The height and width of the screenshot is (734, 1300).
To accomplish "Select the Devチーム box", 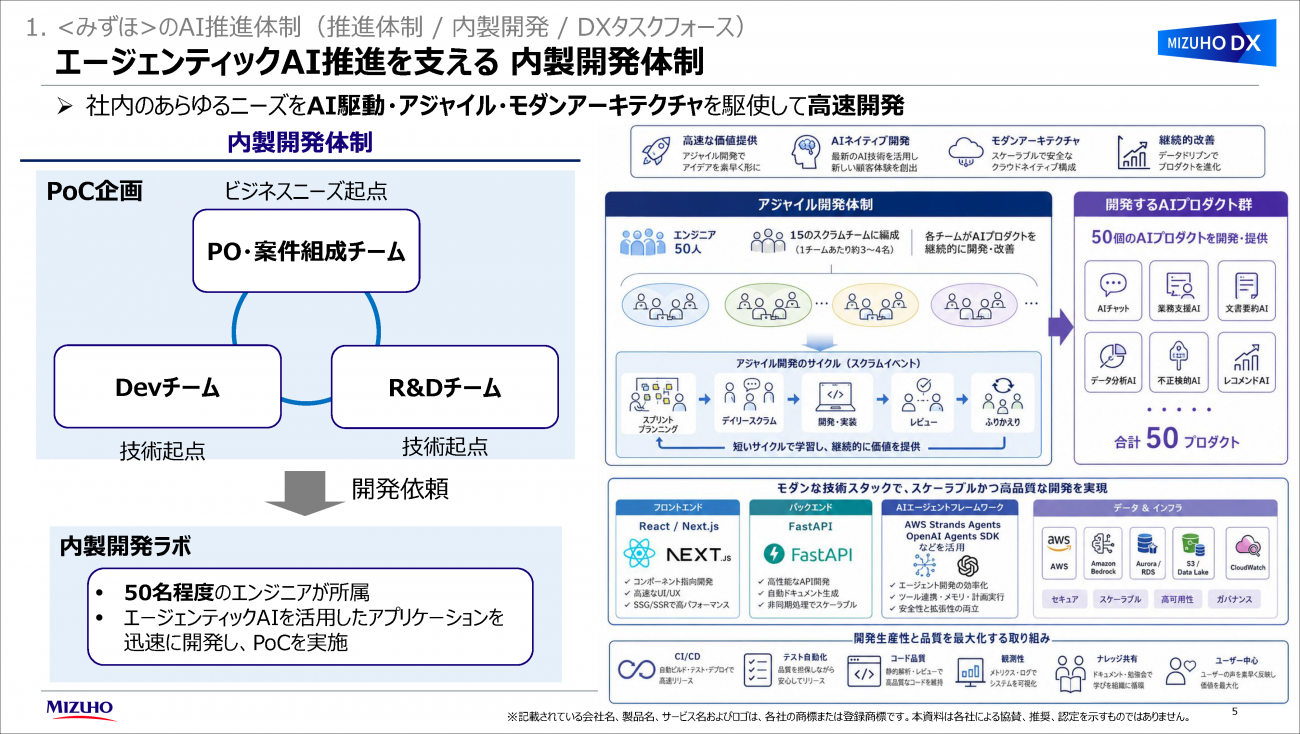I will coord(167,387).
